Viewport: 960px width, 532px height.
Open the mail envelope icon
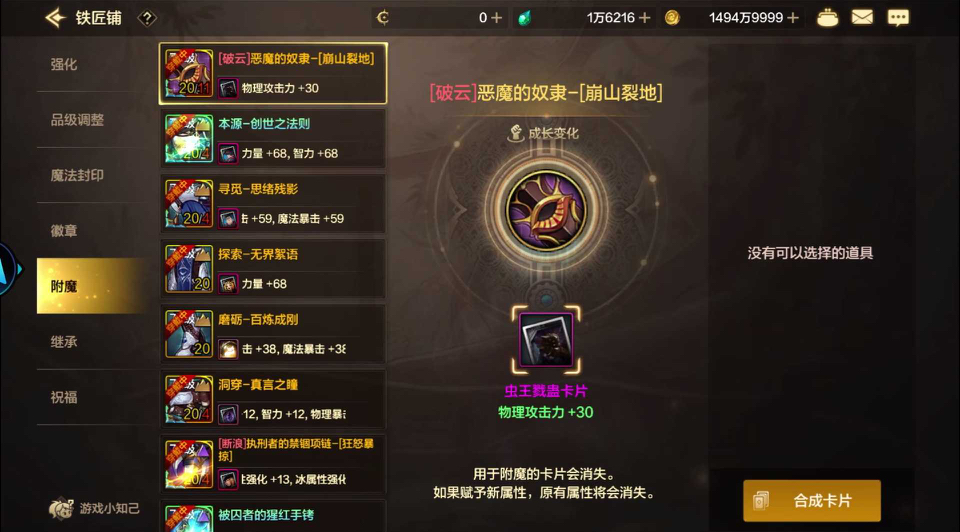[x=862, y=18]
